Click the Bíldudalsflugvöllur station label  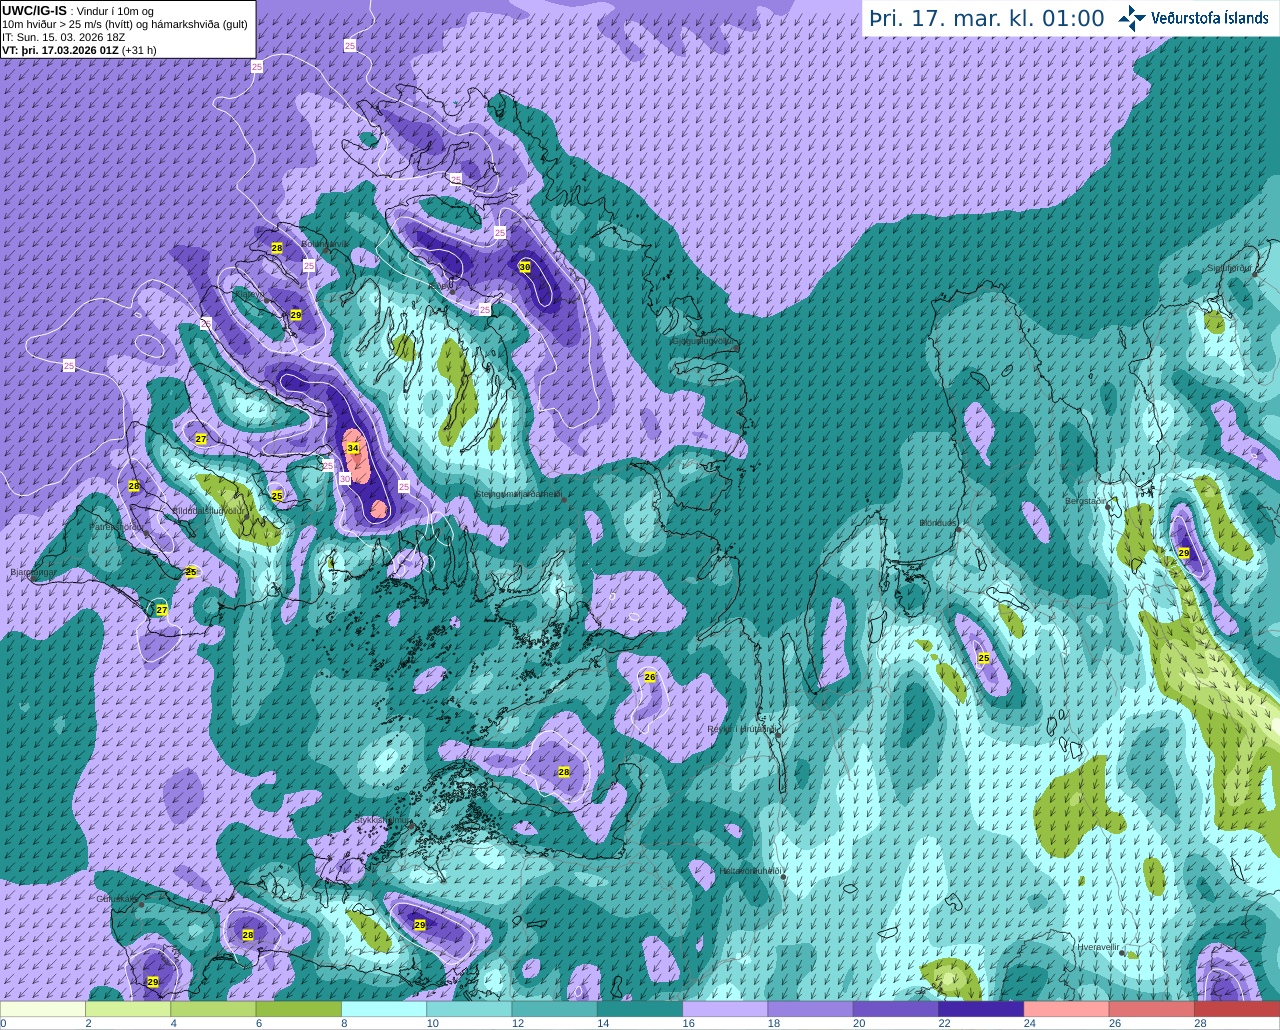coord(208,510)
